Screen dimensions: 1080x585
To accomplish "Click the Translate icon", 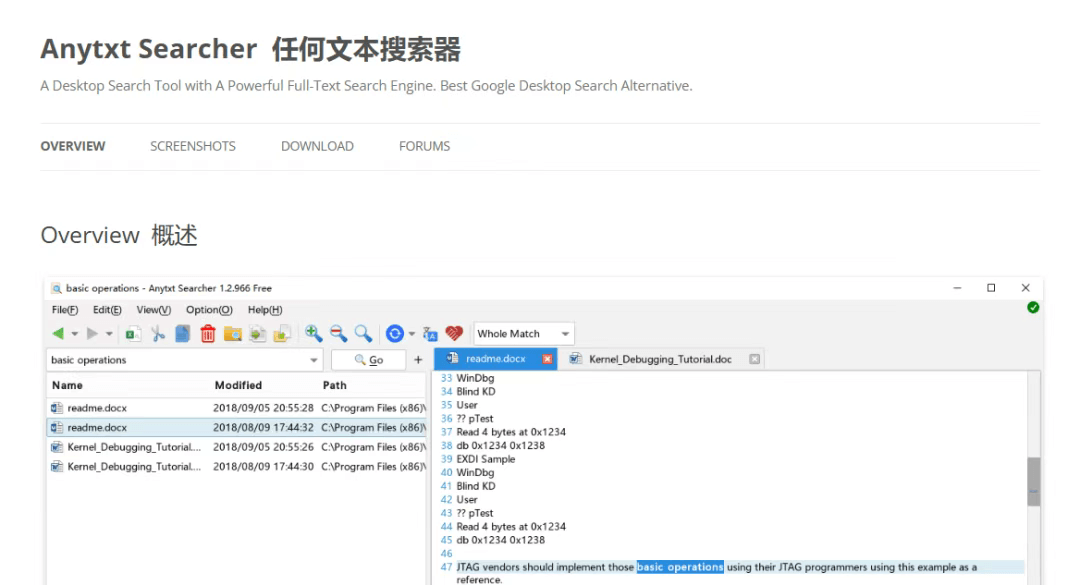I will [x=430, y=334].
